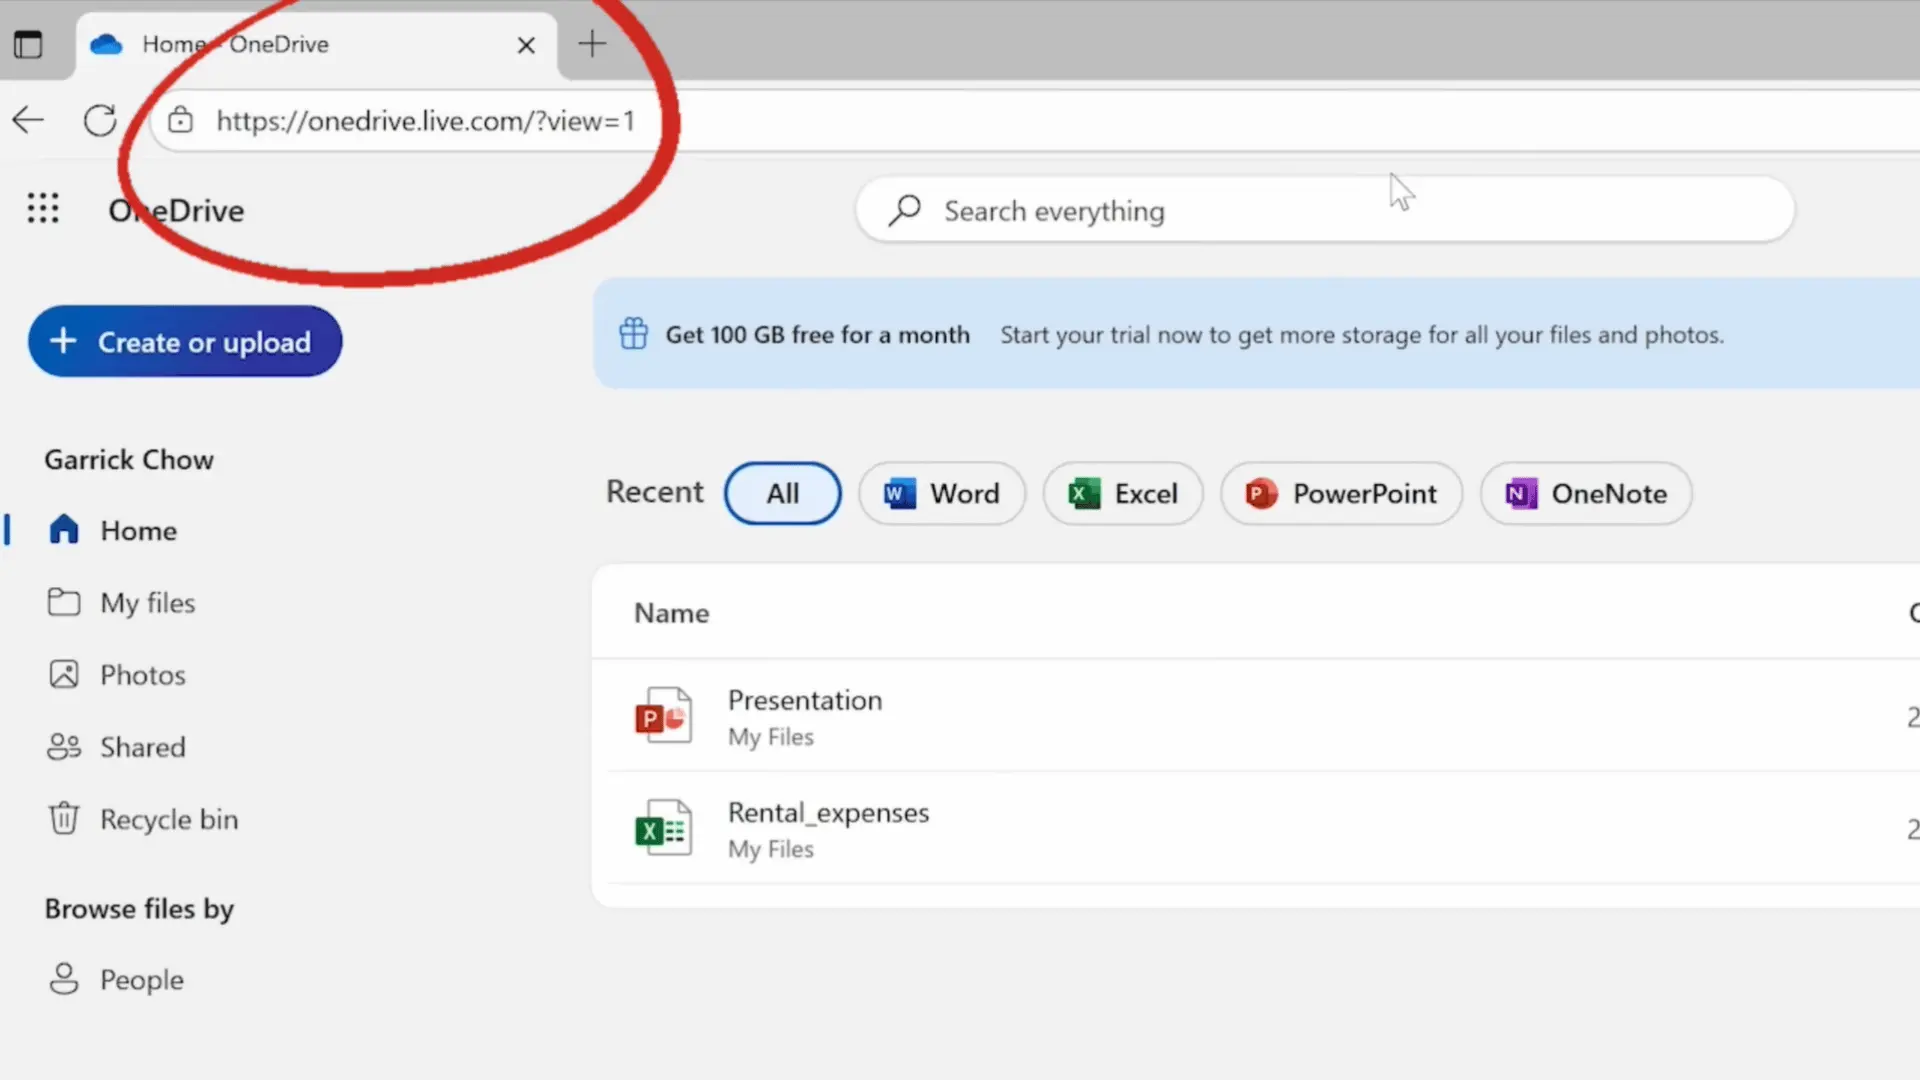The width and height of the screenshot is (1920, 1080).
Task: Click Get 100 GB free banner text
Action: pyautogui.click(x=818, y=335)
